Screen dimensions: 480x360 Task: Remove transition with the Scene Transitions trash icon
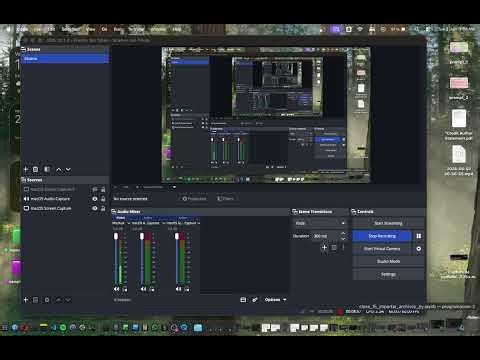334,247
